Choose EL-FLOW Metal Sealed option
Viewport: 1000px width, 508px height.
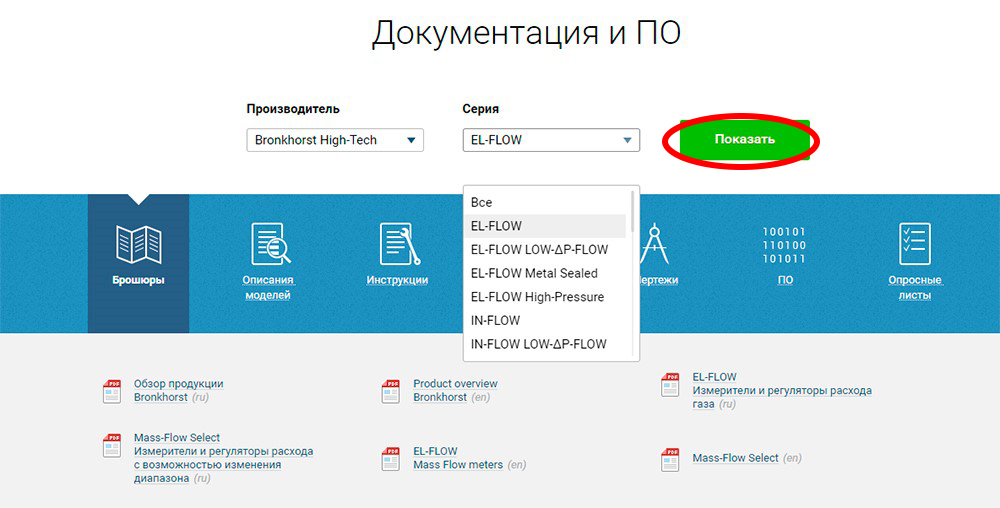click(545, 273)
